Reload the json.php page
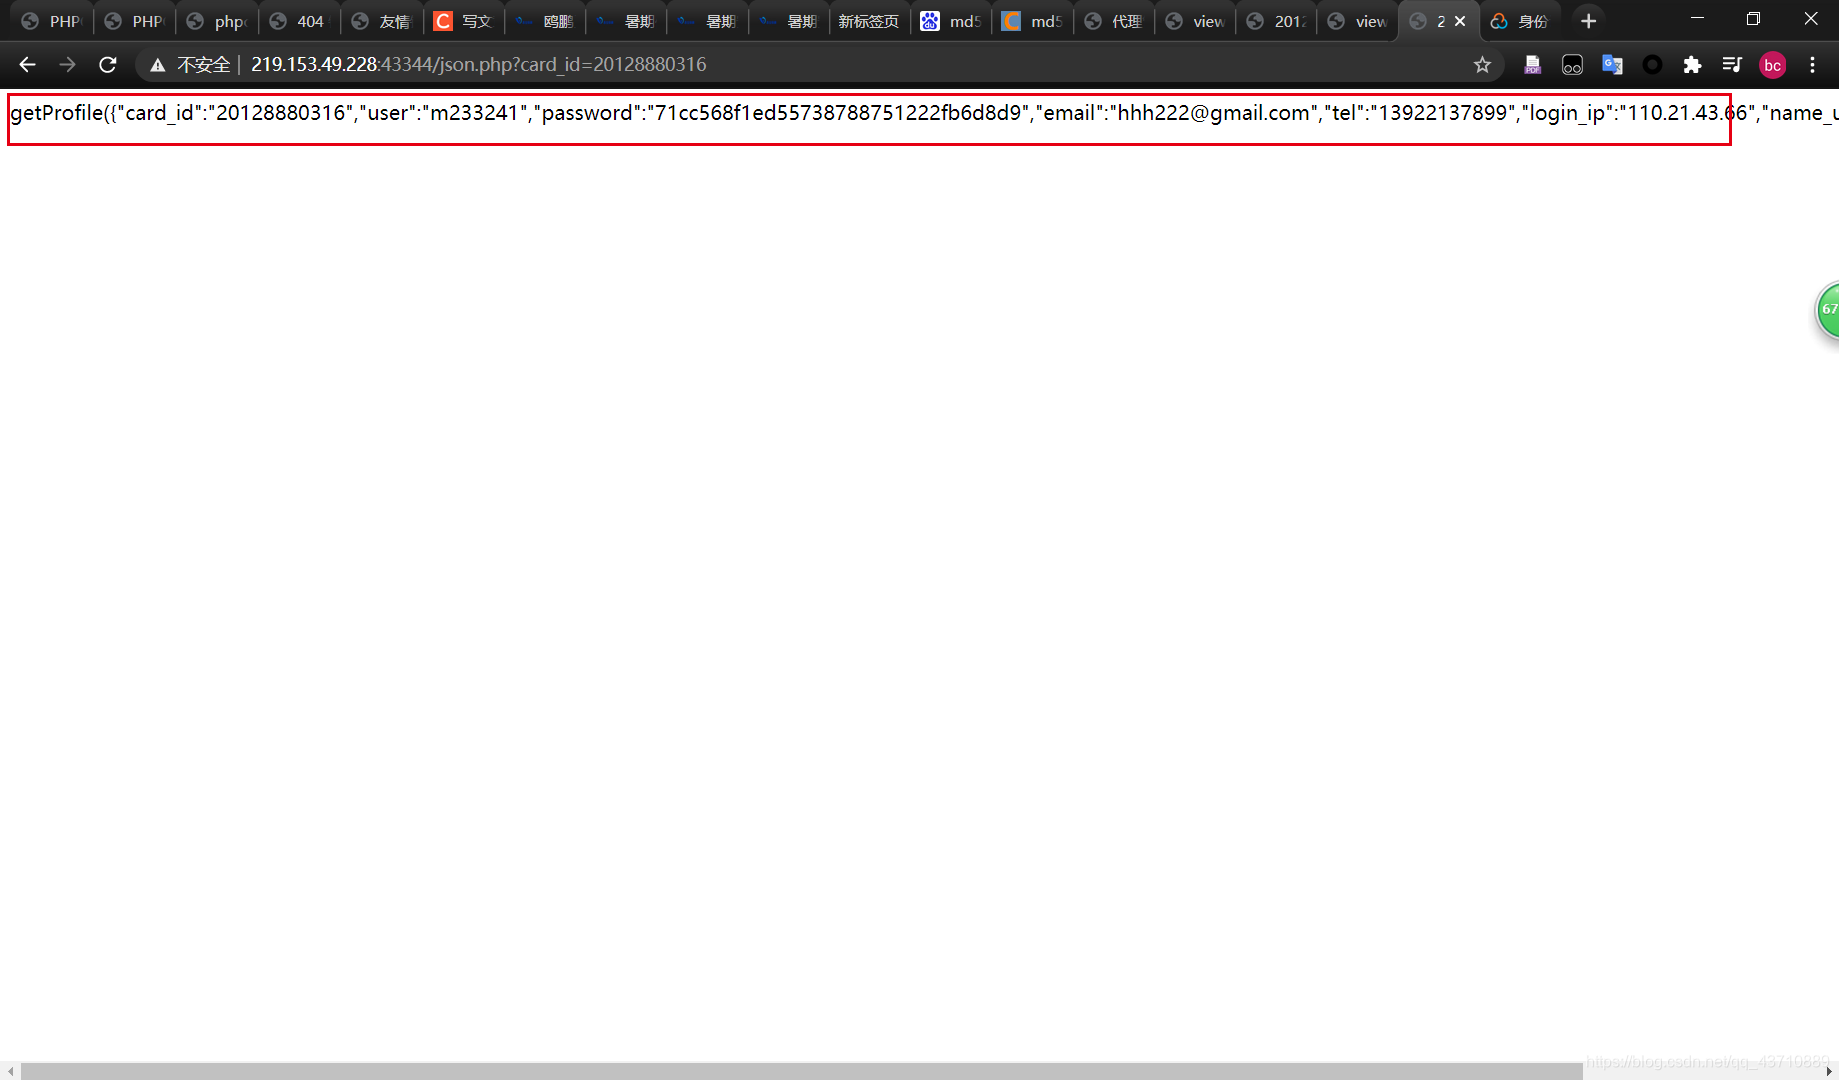The image size is (1839, 1080). (108, 65)
